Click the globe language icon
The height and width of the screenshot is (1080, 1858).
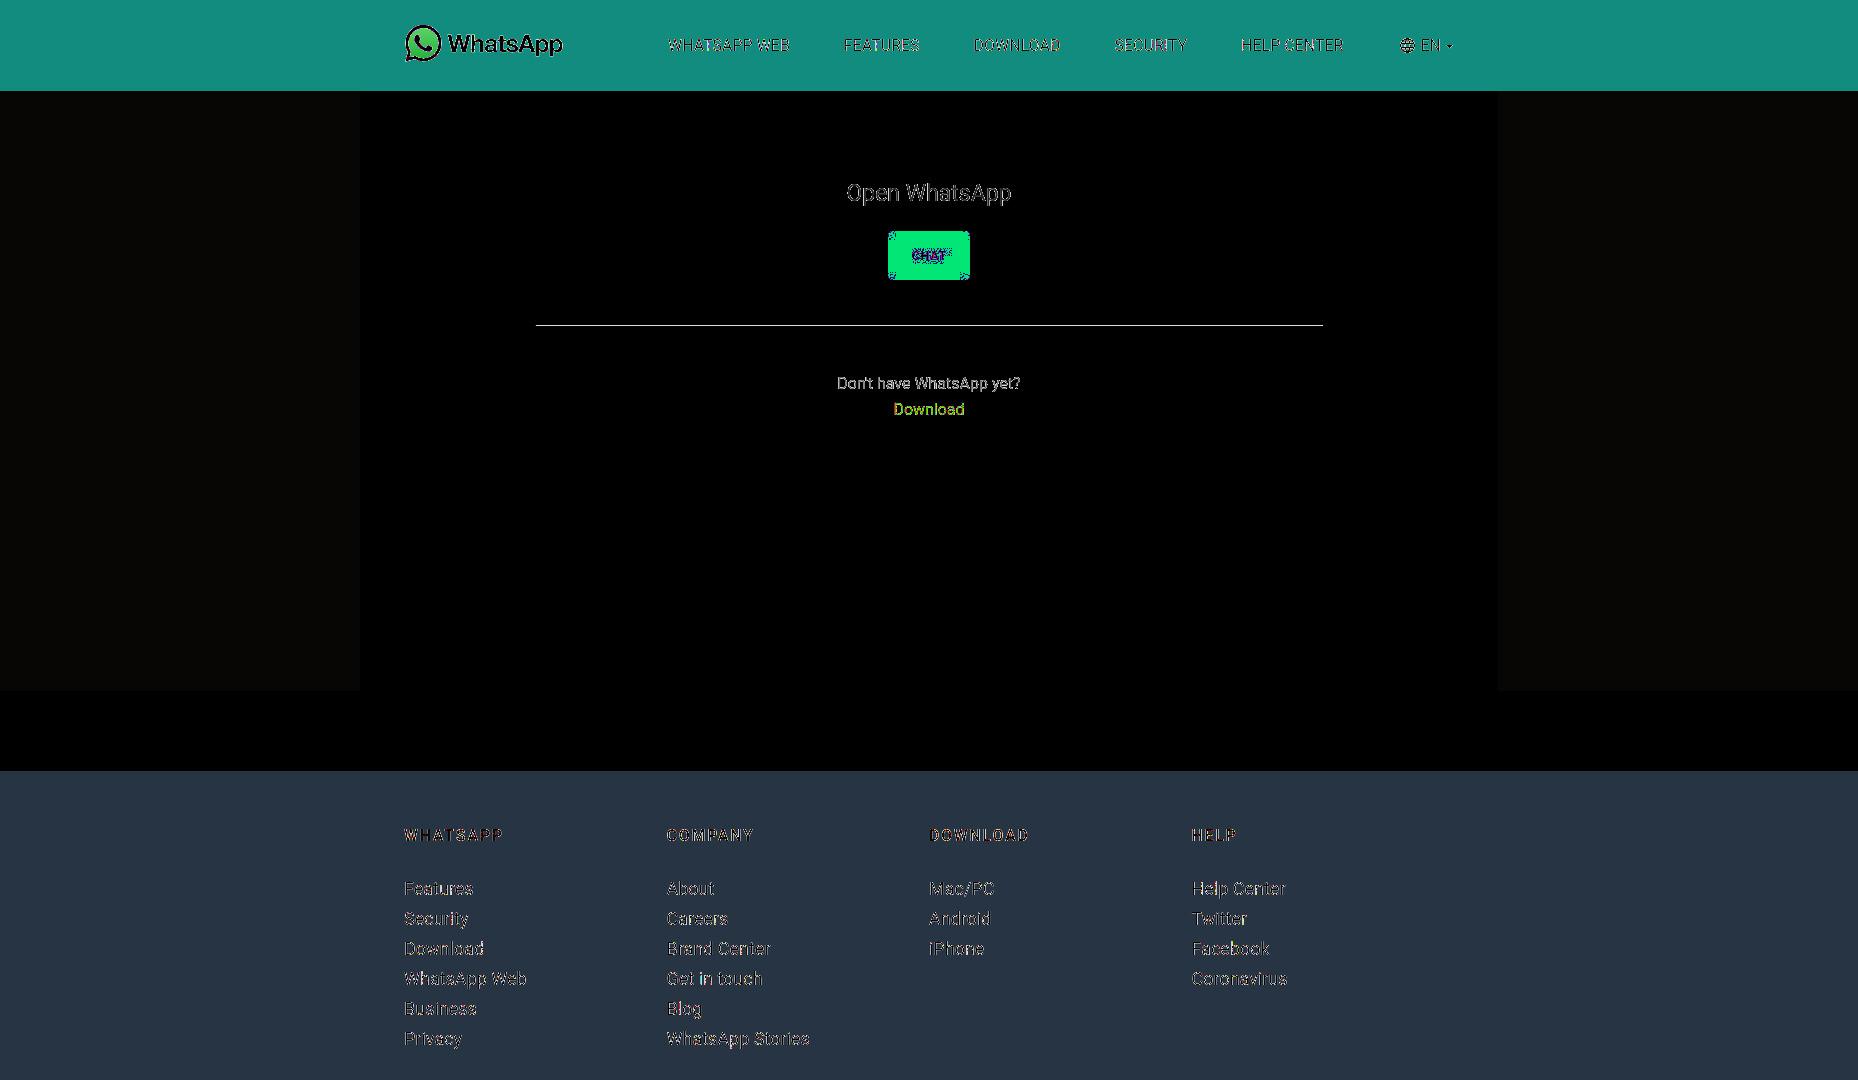pyautogui.click(x=1407, y=45)
